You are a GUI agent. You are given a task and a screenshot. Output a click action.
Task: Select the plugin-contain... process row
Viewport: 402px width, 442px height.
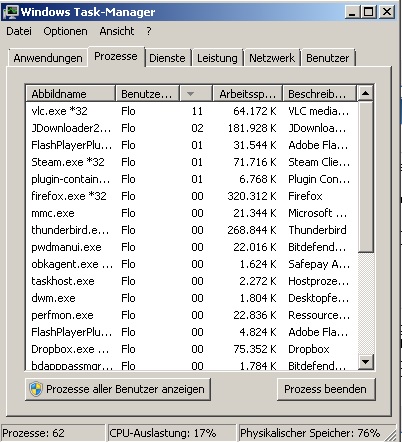(x=191, y=179)
